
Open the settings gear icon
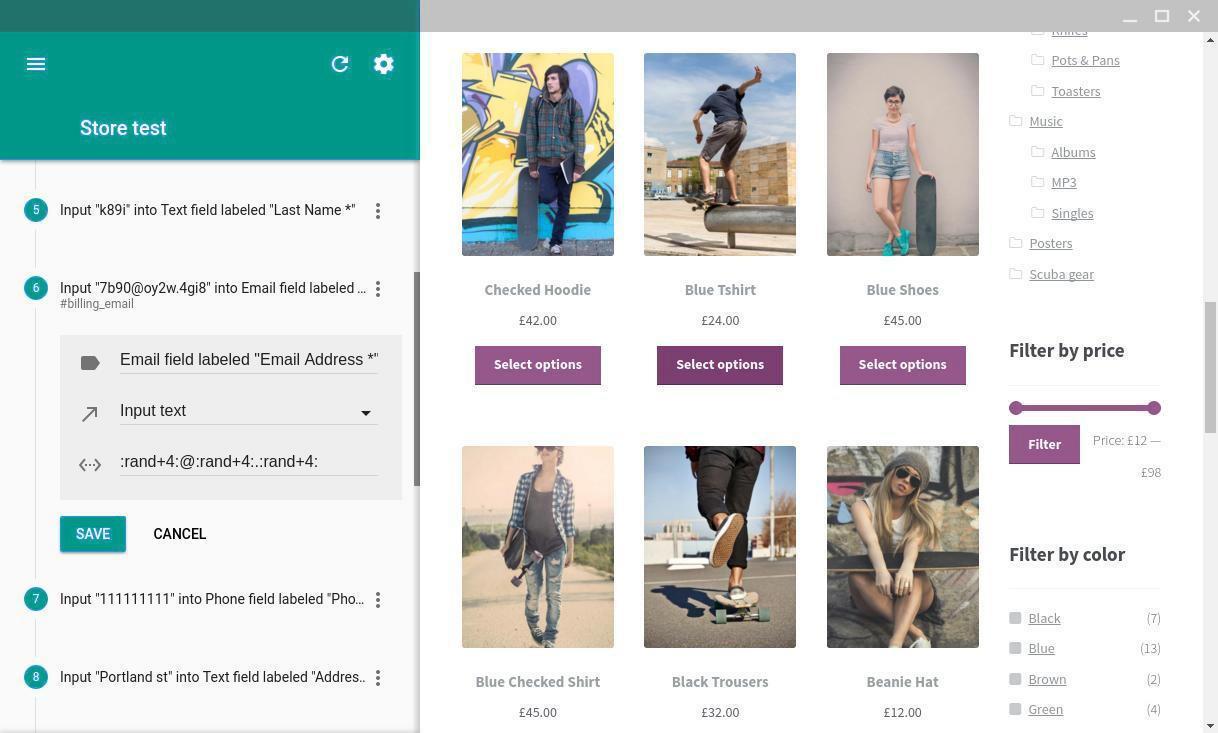coord(384,64)
